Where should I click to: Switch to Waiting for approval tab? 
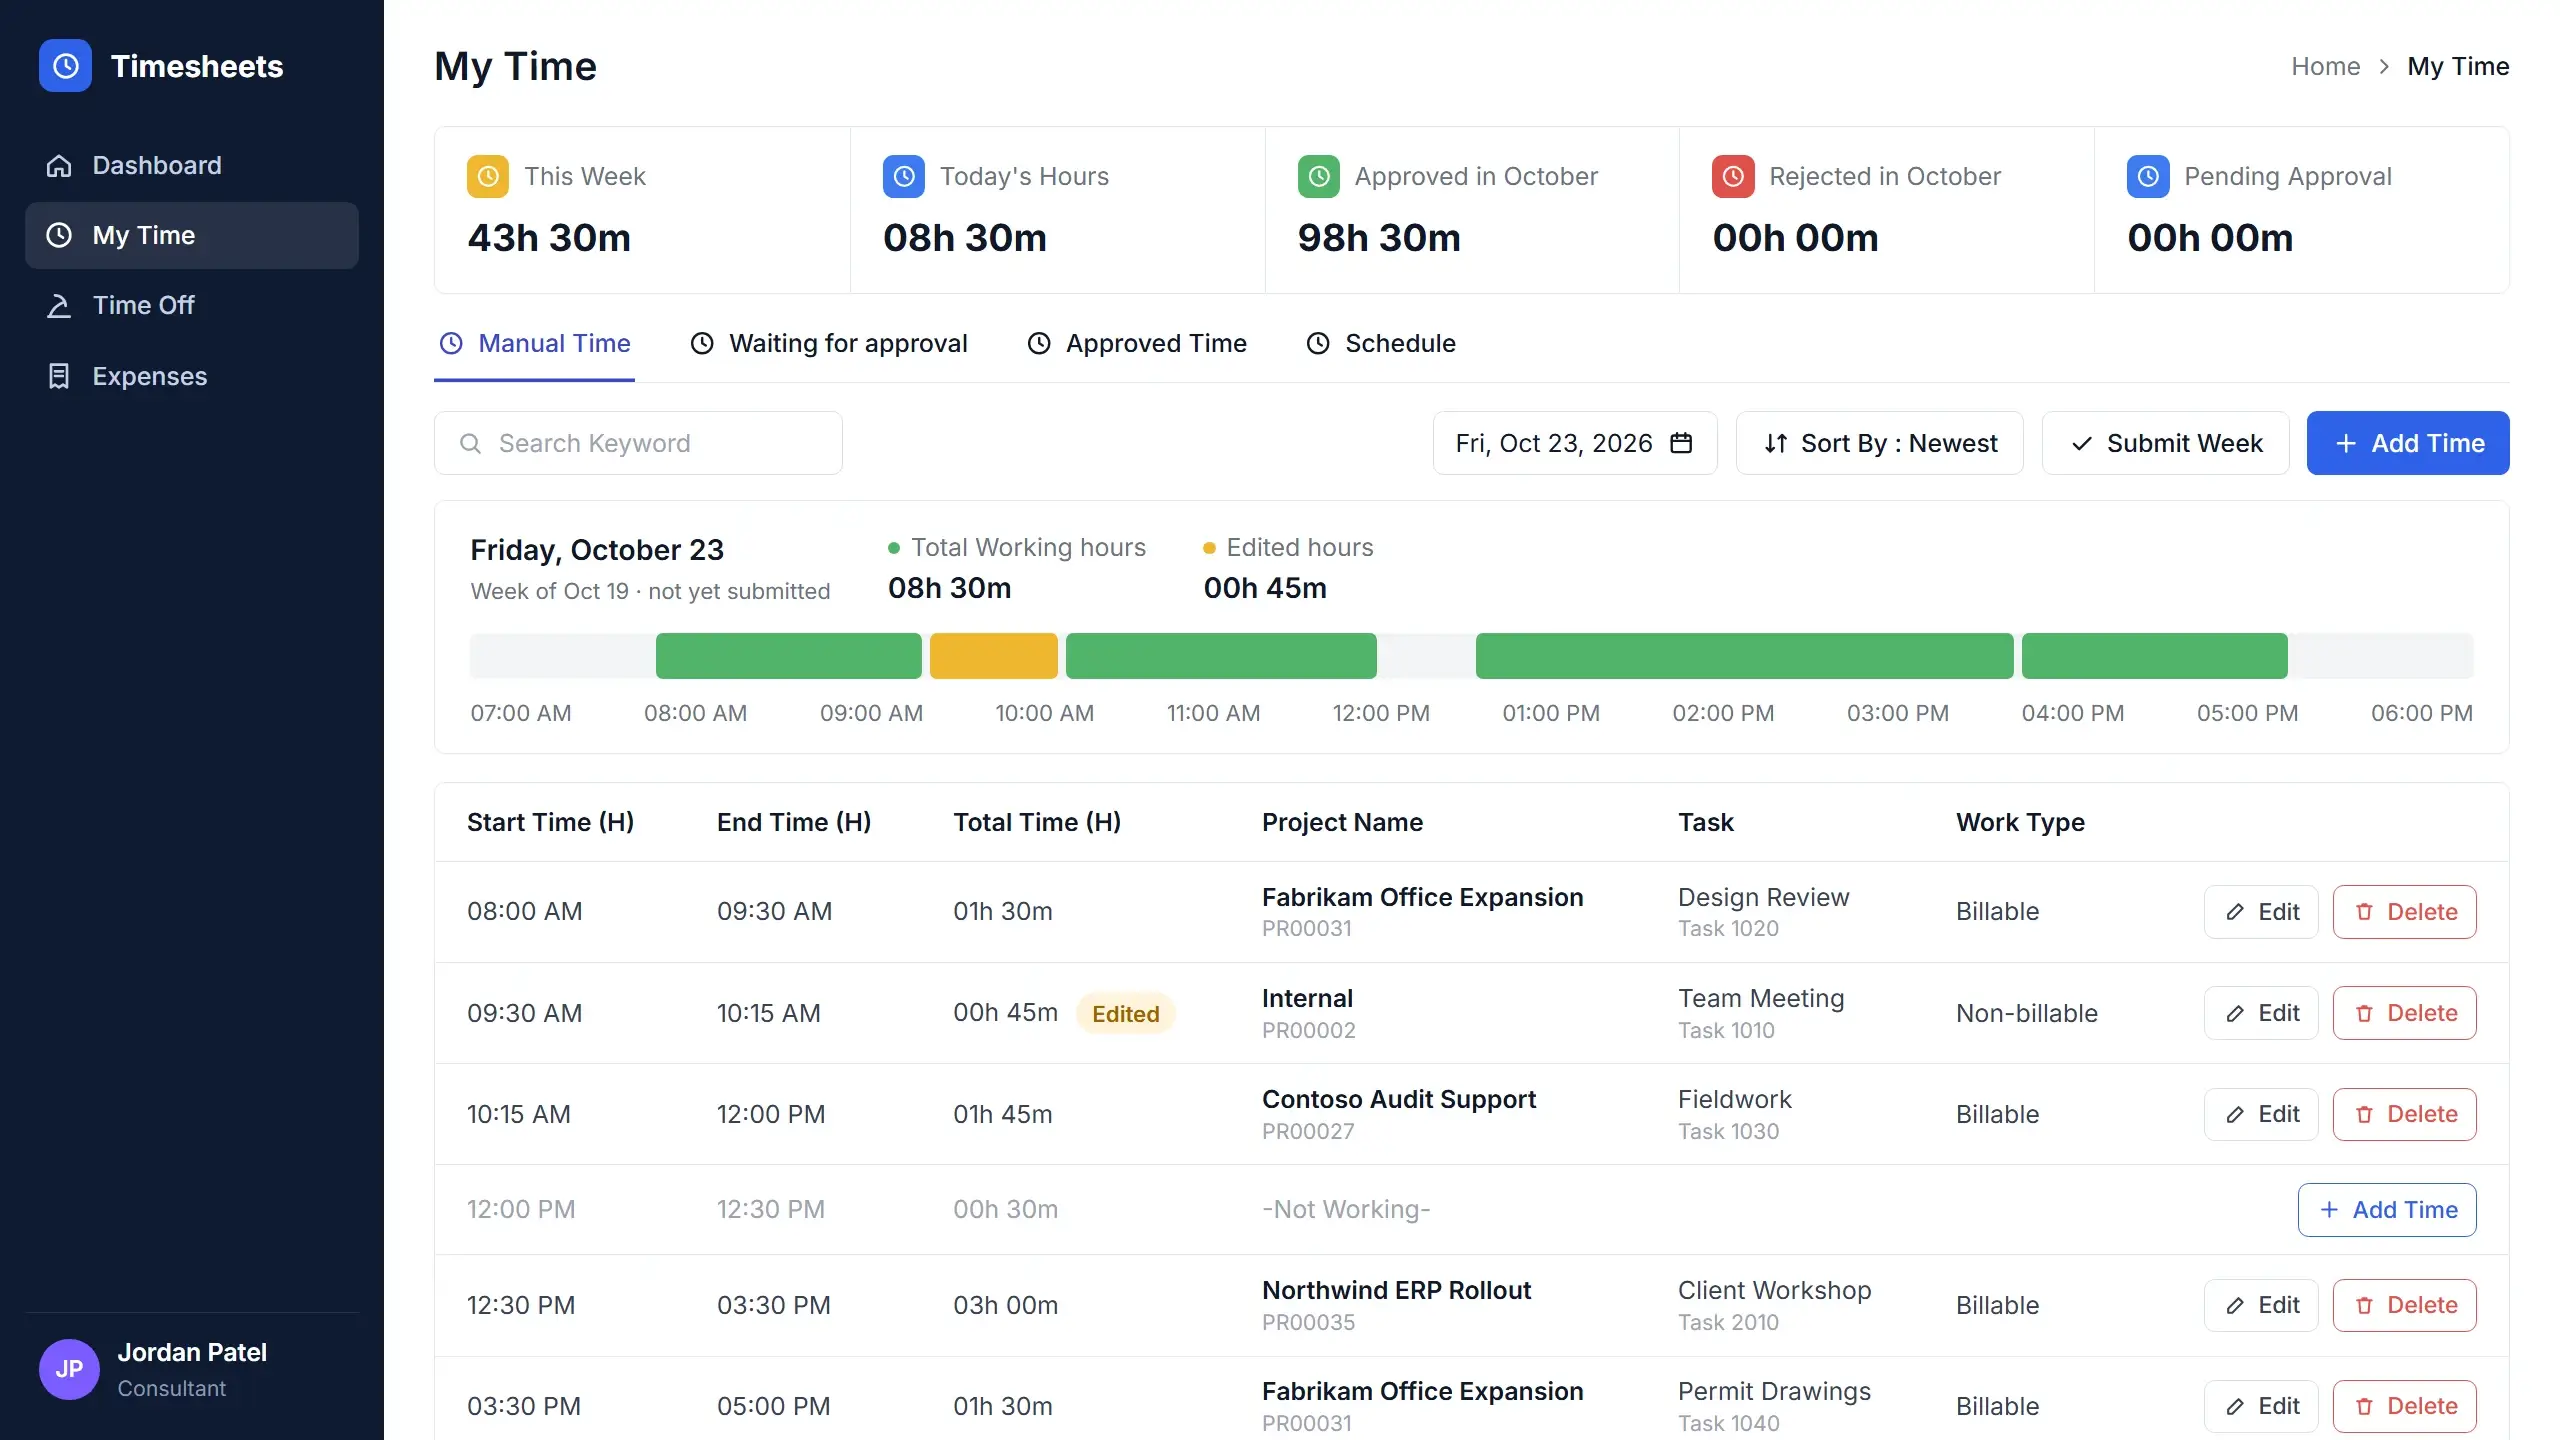829,344
